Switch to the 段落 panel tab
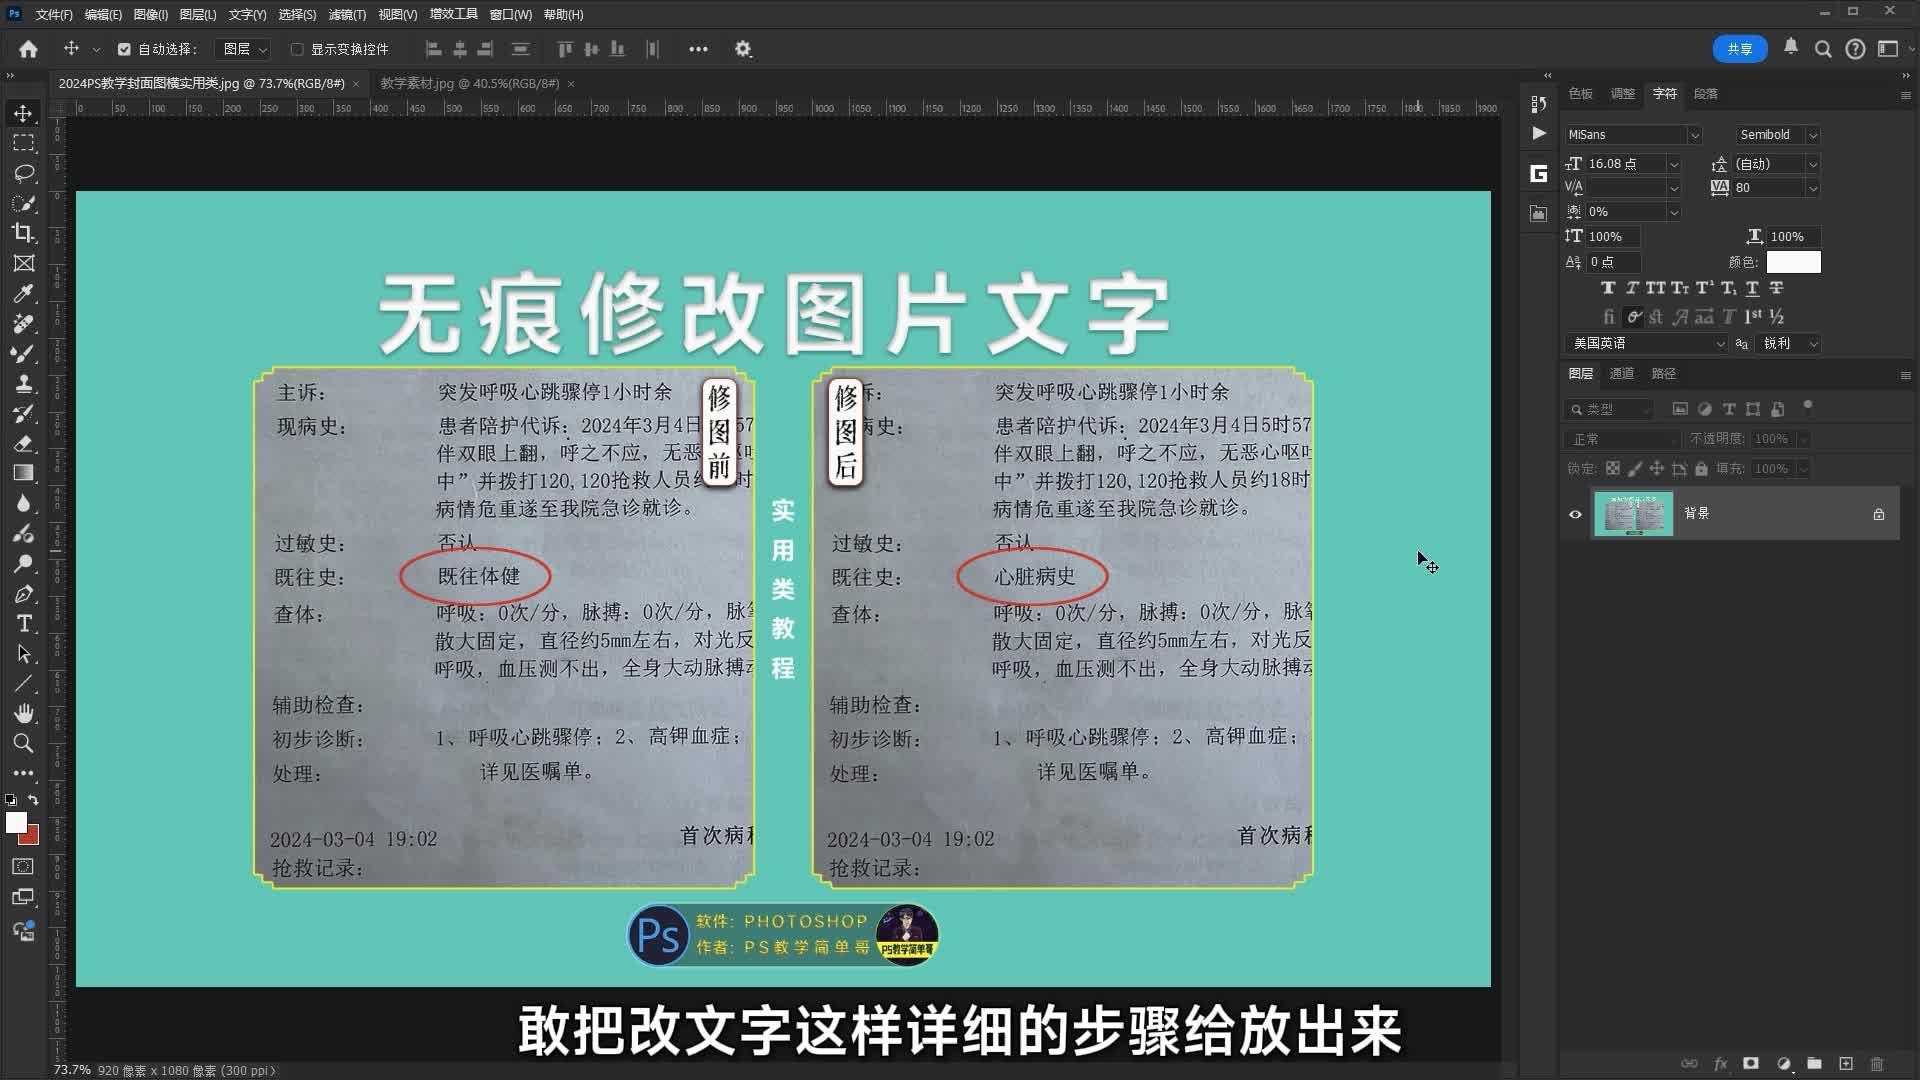Image resolution: width=1920 pixels, height=1080 pixels. 1706,93
